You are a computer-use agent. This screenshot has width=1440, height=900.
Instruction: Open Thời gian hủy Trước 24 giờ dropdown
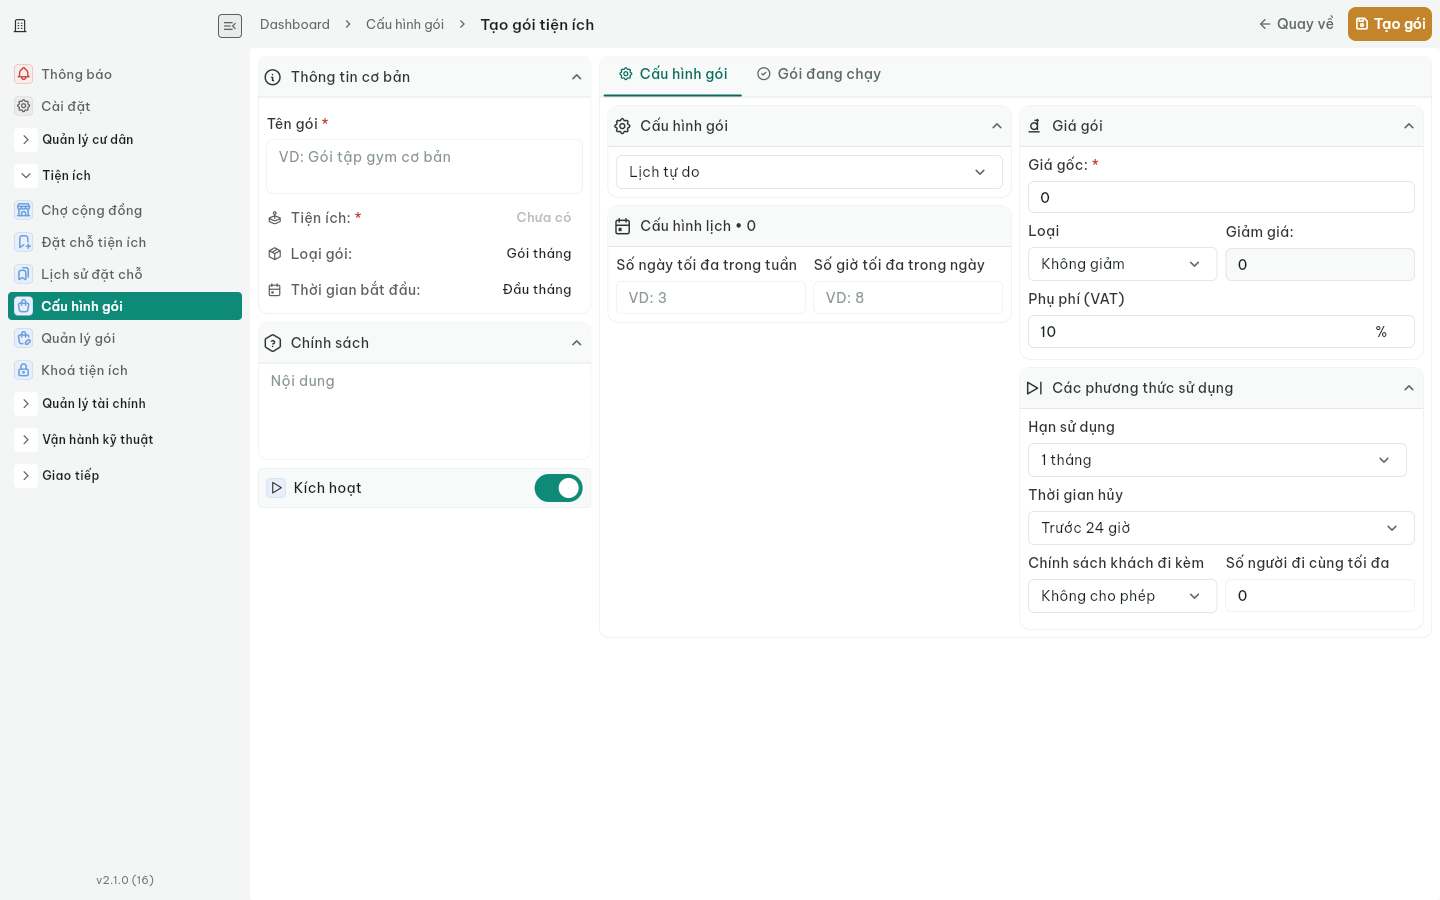tap(1221, 528)
